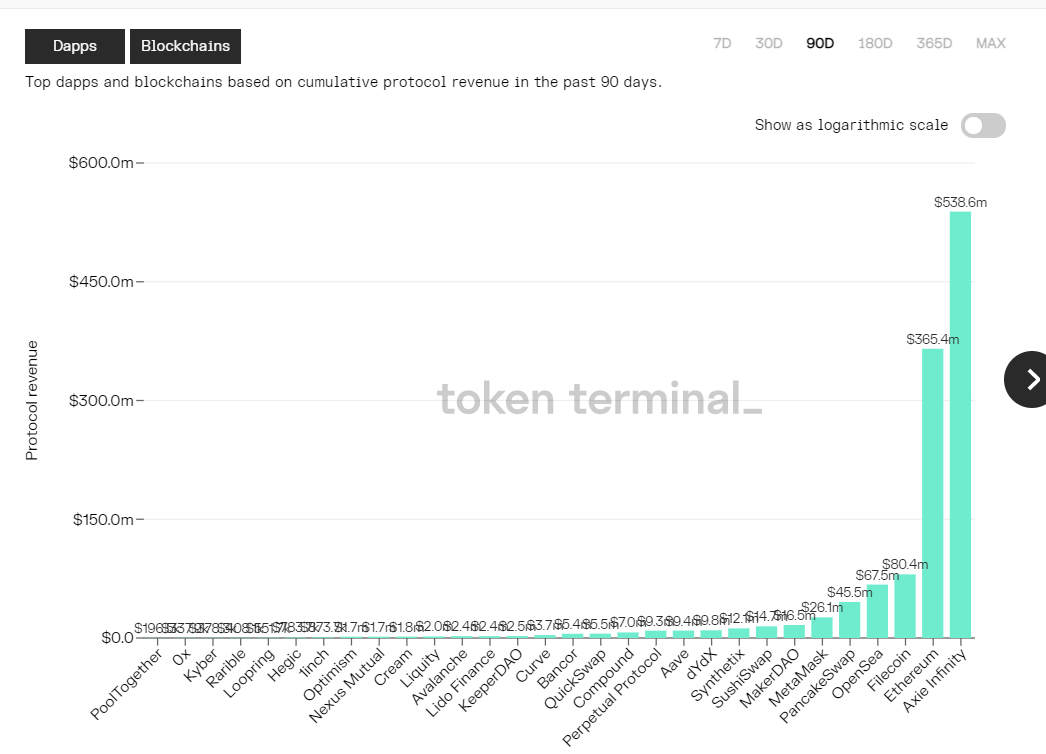The image size is (1046, 754).
Task: Click the Ethereum axis label
Action: [x=912, y=675]
